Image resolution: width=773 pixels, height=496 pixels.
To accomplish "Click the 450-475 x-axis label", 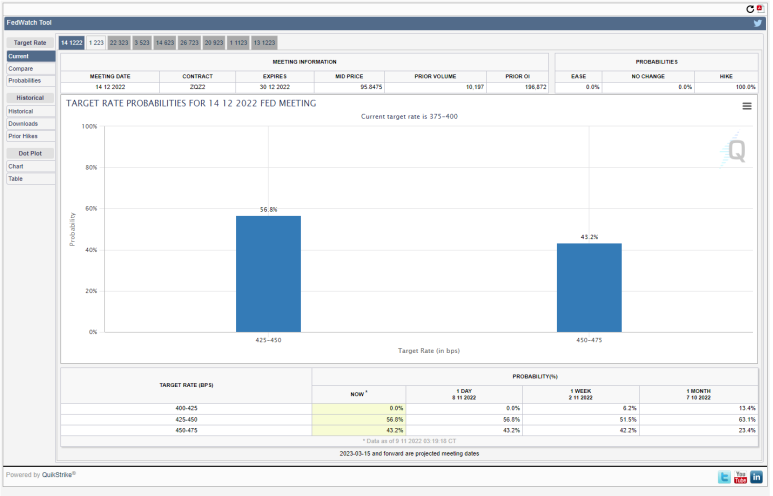I will 589,340.
